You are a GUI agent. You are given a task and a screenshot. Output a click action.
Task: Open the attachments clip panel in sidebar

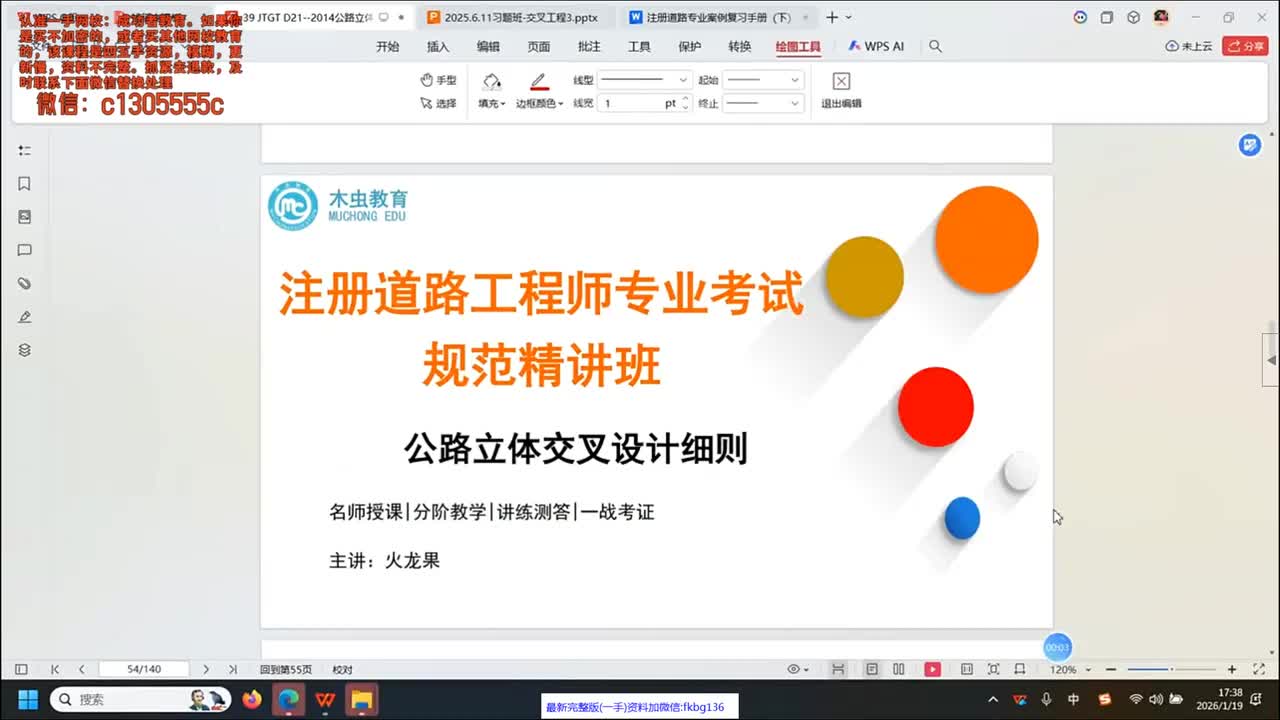click(x=25, y=284)
